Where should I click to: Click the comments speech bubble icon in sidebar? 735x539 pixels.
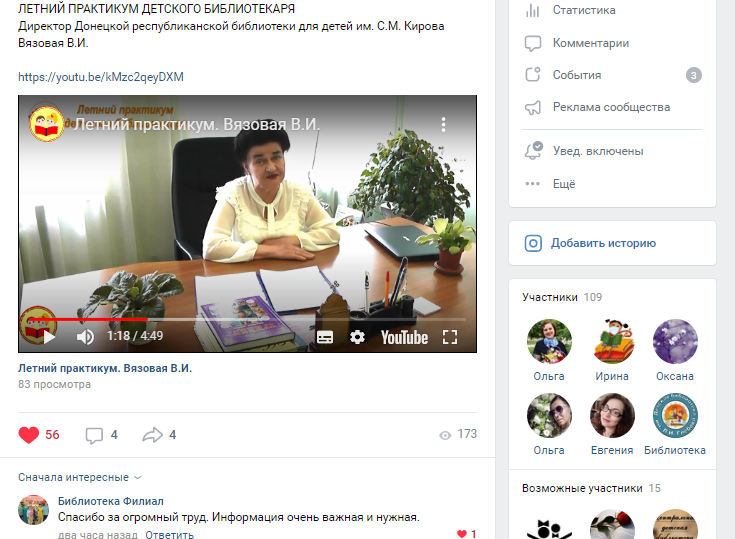532,43
